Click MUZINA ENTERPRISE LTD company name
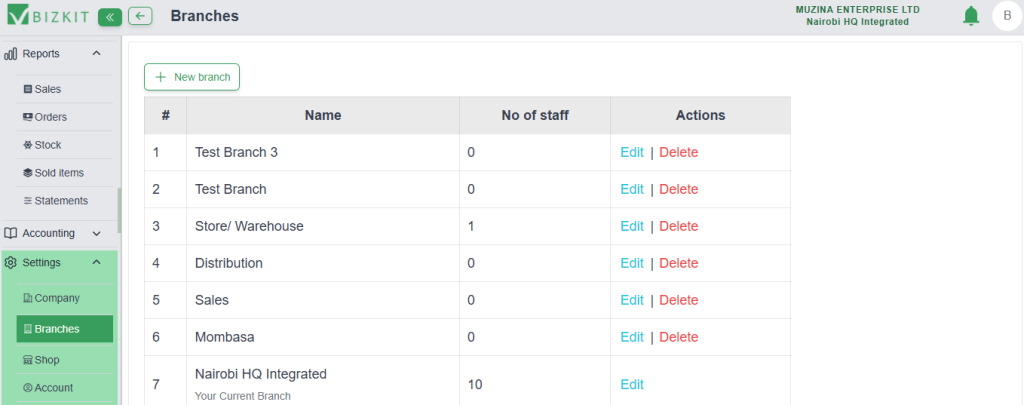This screenshot has height=405, width=1024. coord(857,10)
